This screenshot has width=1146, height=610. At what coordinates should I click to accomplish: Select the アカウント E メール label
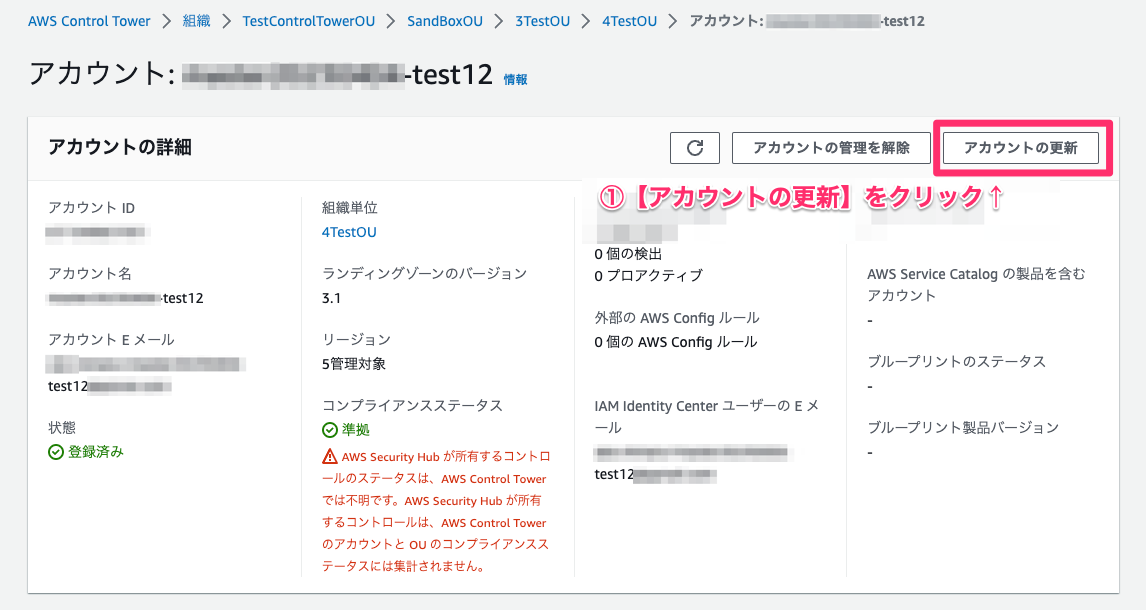111,340
